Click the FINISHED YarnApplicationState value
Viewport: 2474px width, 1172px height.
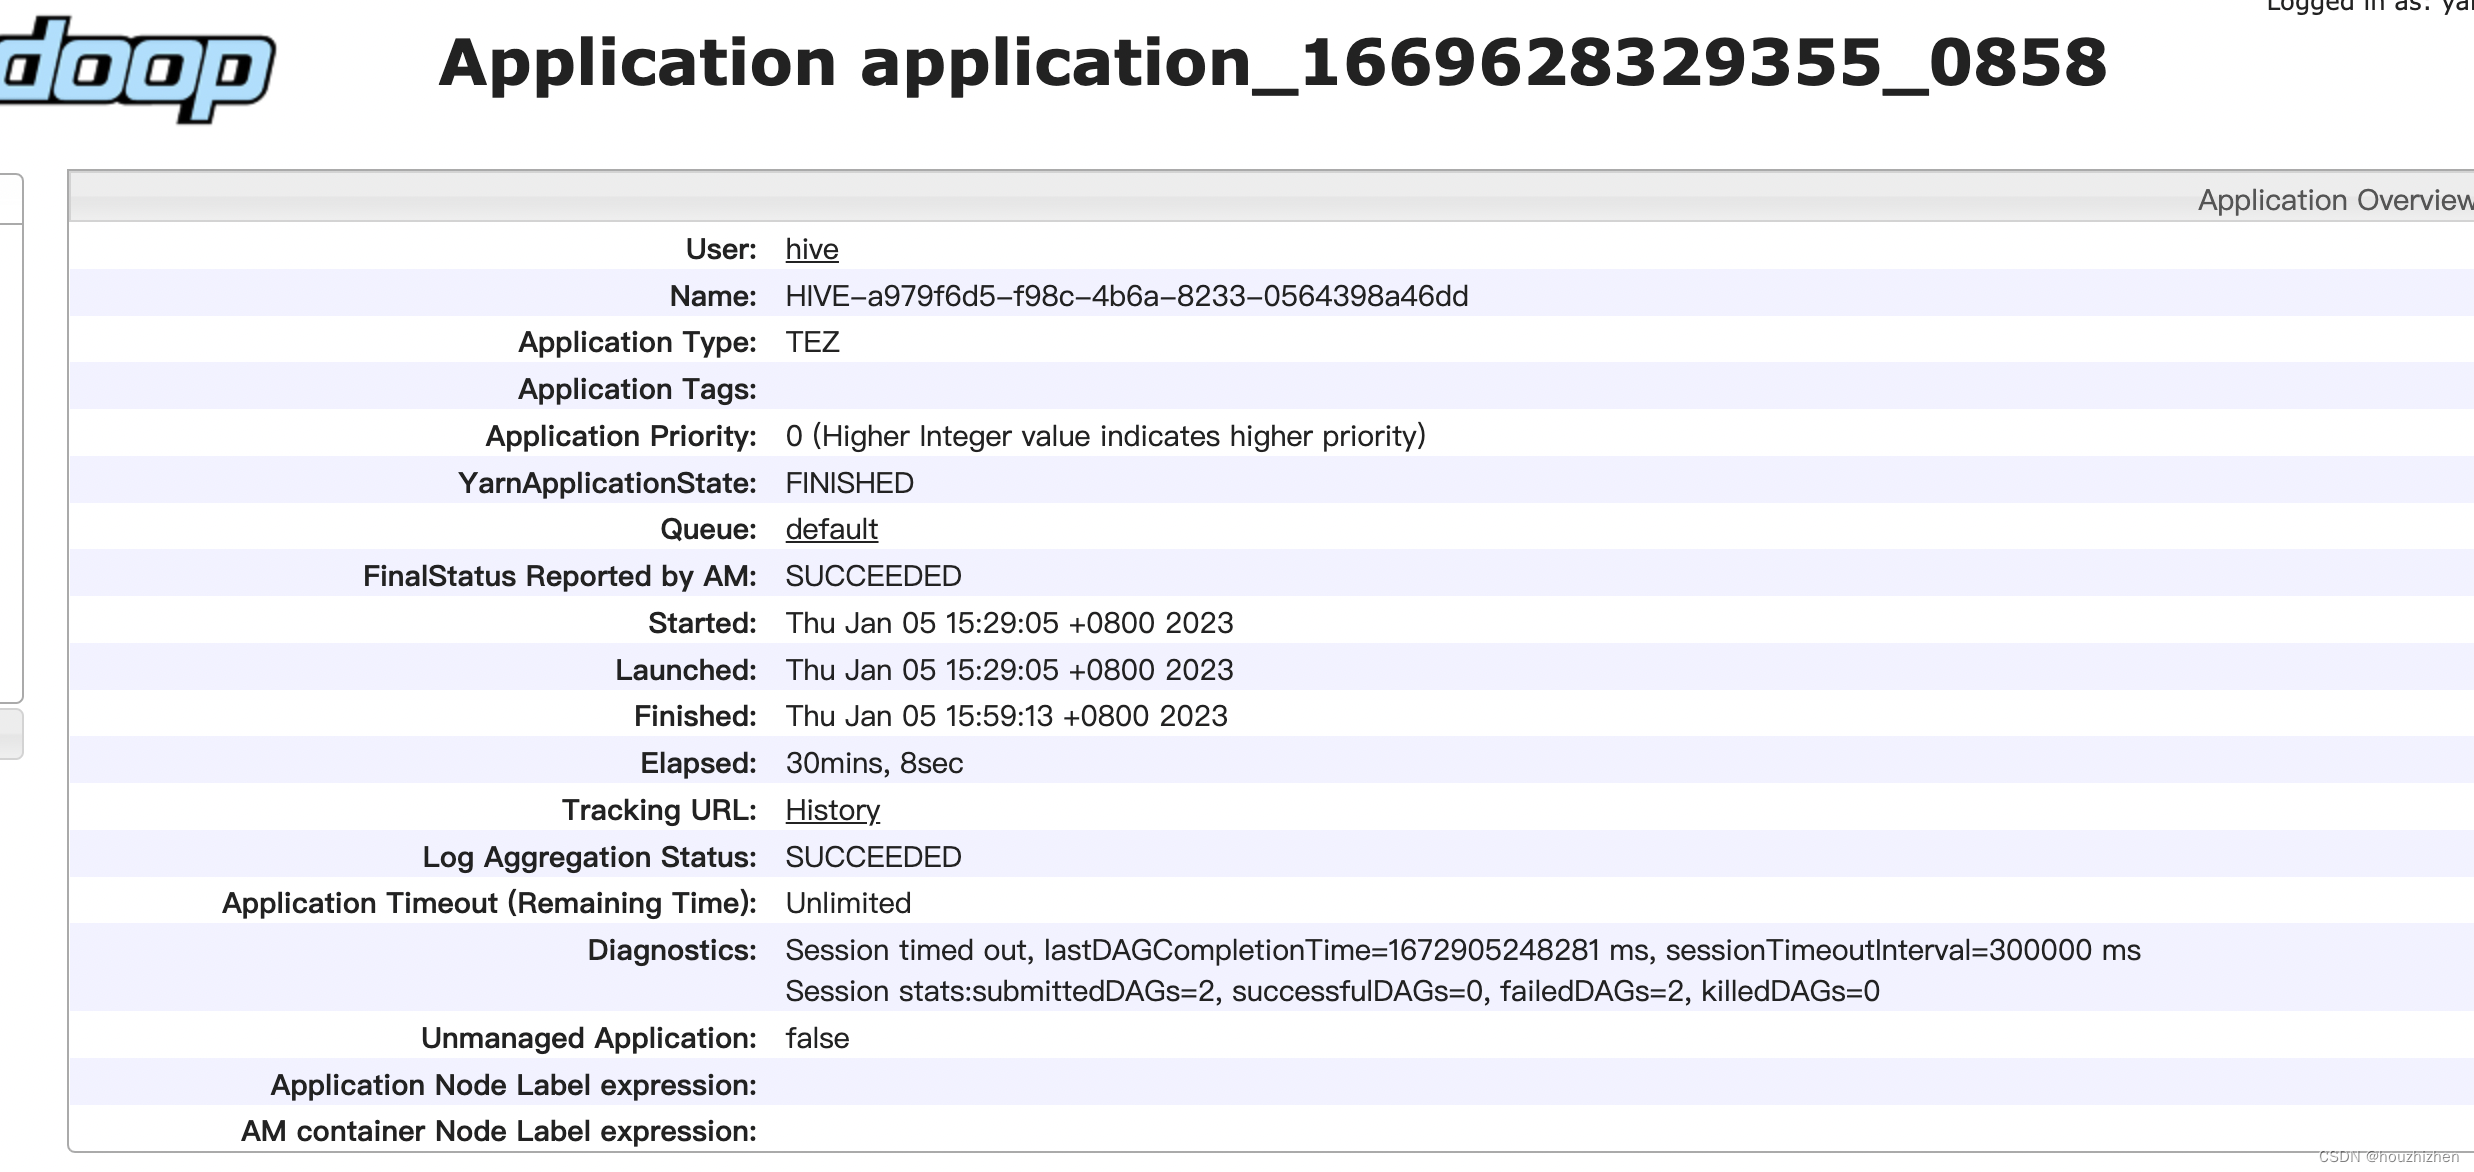[x=849, y=483]
